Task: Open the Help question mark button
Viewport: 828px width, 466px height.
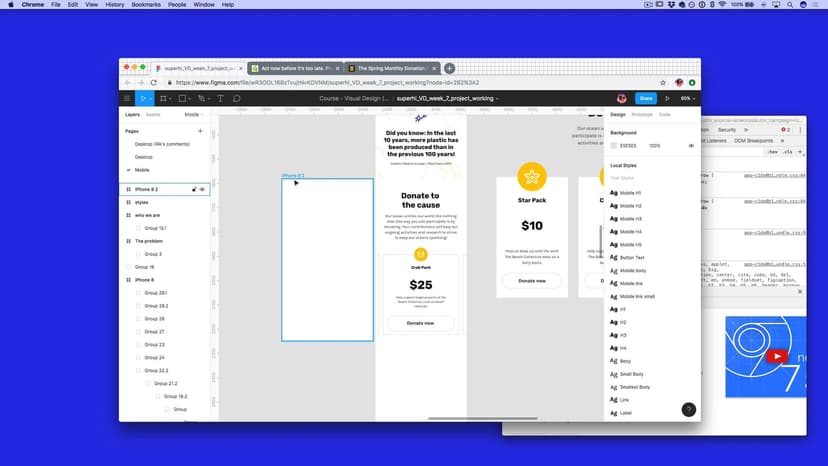Action: [x=688, y=409]
